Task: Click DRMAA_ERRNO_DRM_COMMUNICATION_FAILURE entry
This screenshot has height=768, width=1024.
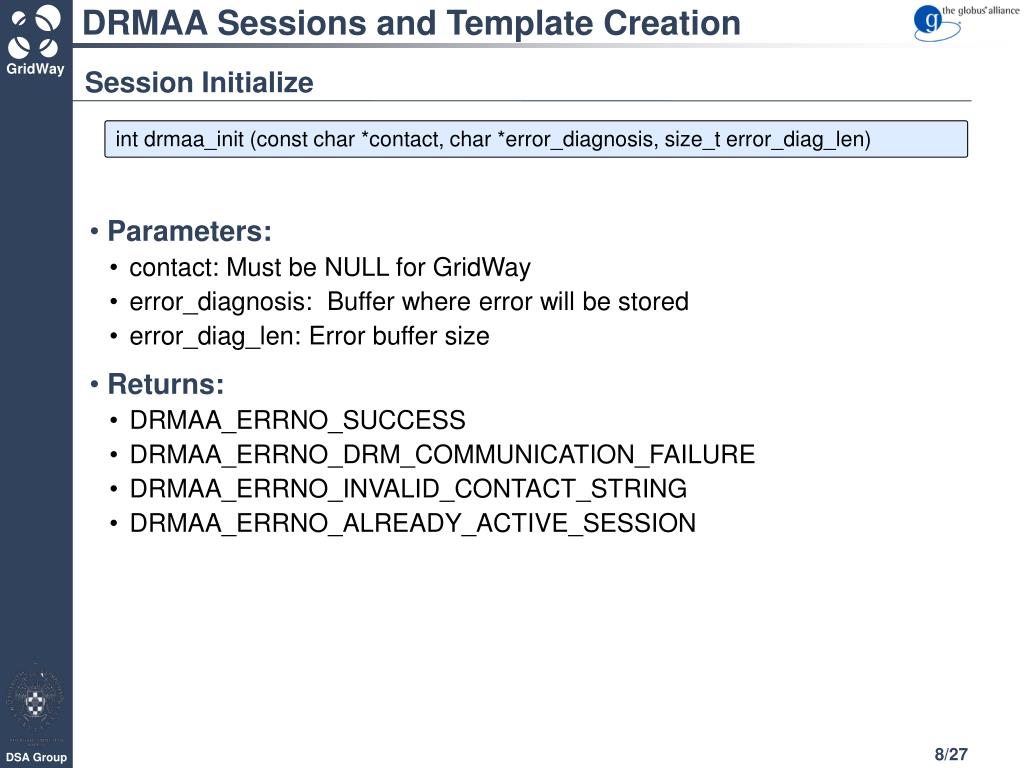Action: tap(442, 455)
